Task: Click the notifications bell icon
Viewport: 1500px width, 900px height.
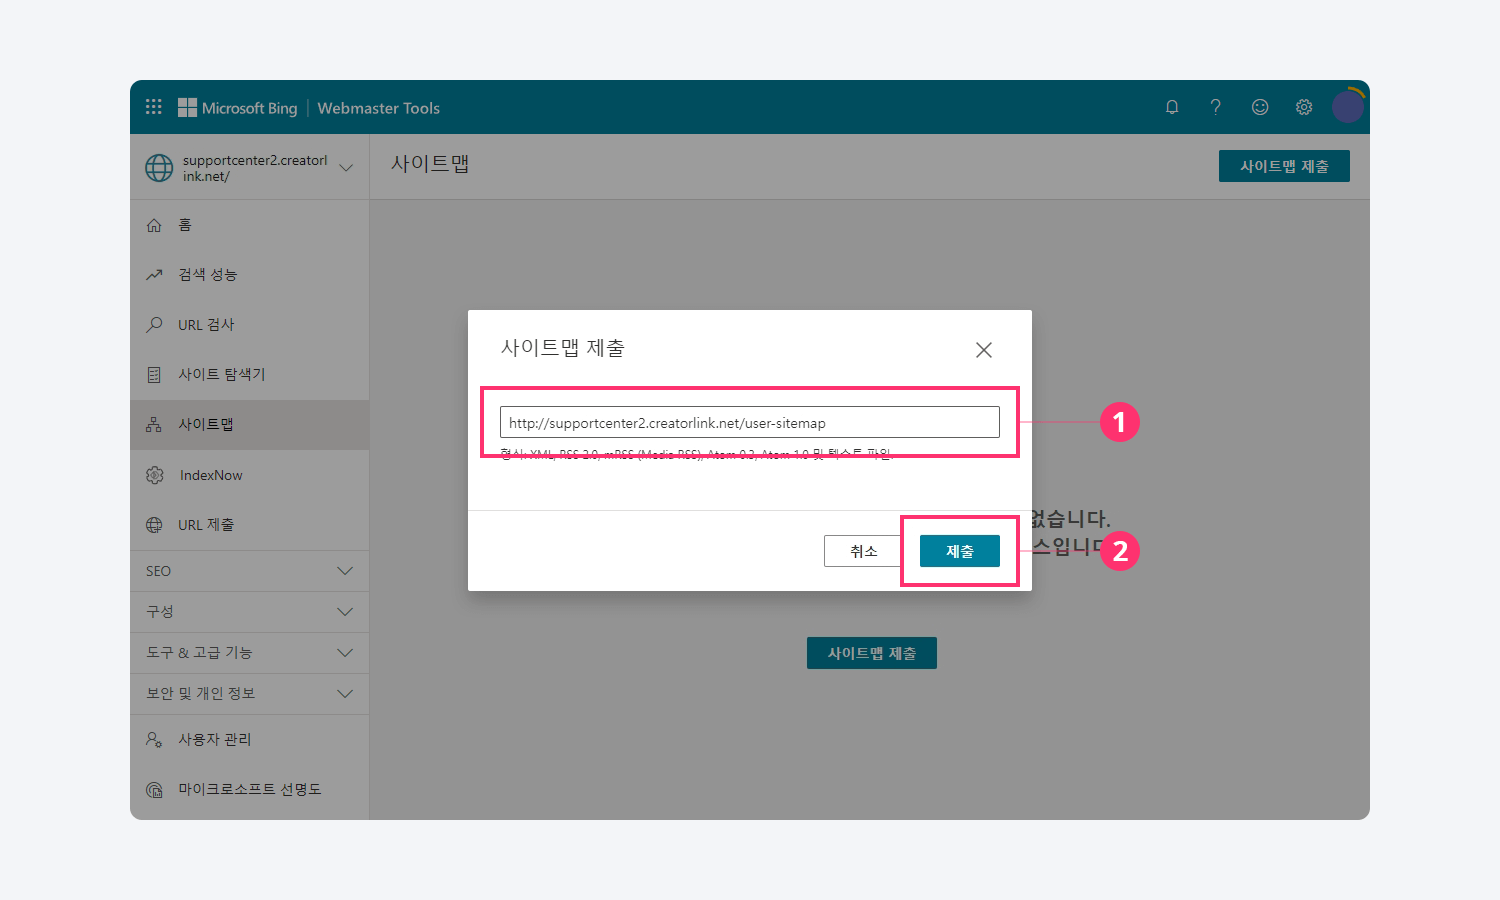Action: (1172, 107)
